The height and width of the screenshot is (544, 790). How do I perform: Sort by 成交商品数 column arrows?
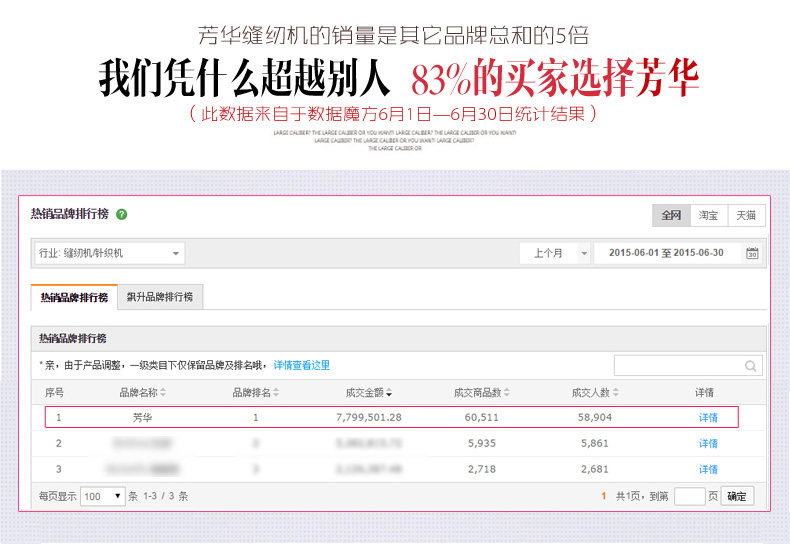506,392
